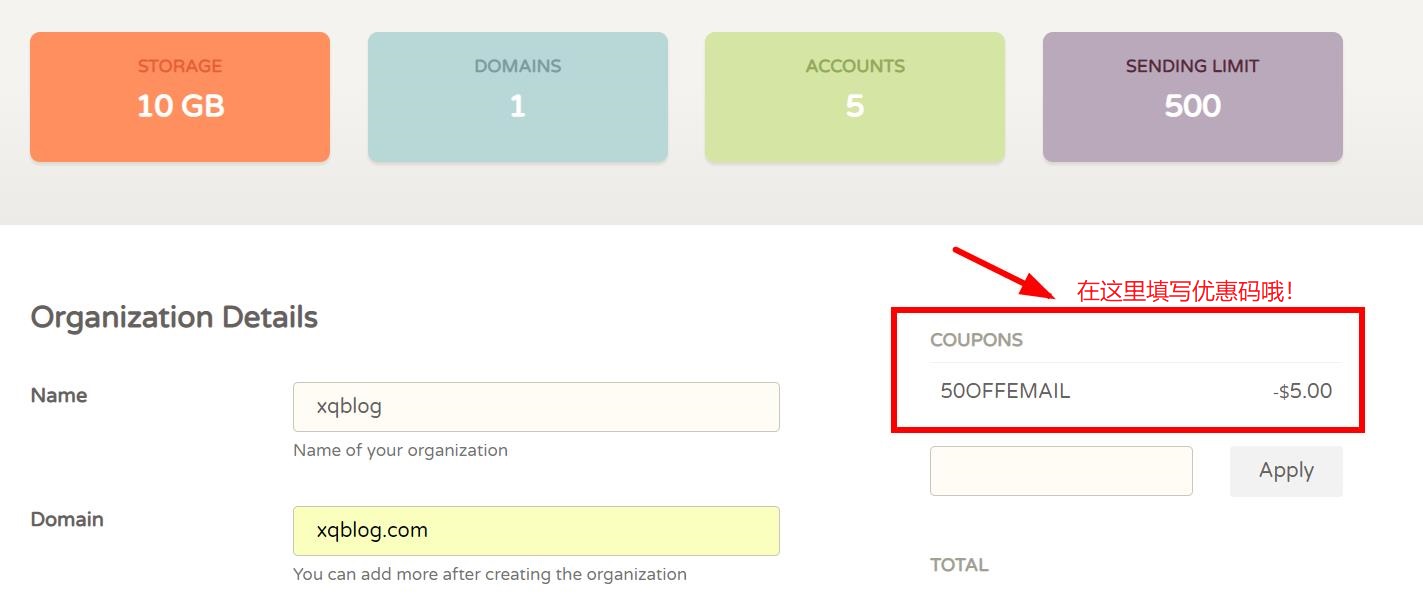This screenshot has width=1423, height=601.
Task: Click the COUPONS section label
Action: [x=976, y=340]
